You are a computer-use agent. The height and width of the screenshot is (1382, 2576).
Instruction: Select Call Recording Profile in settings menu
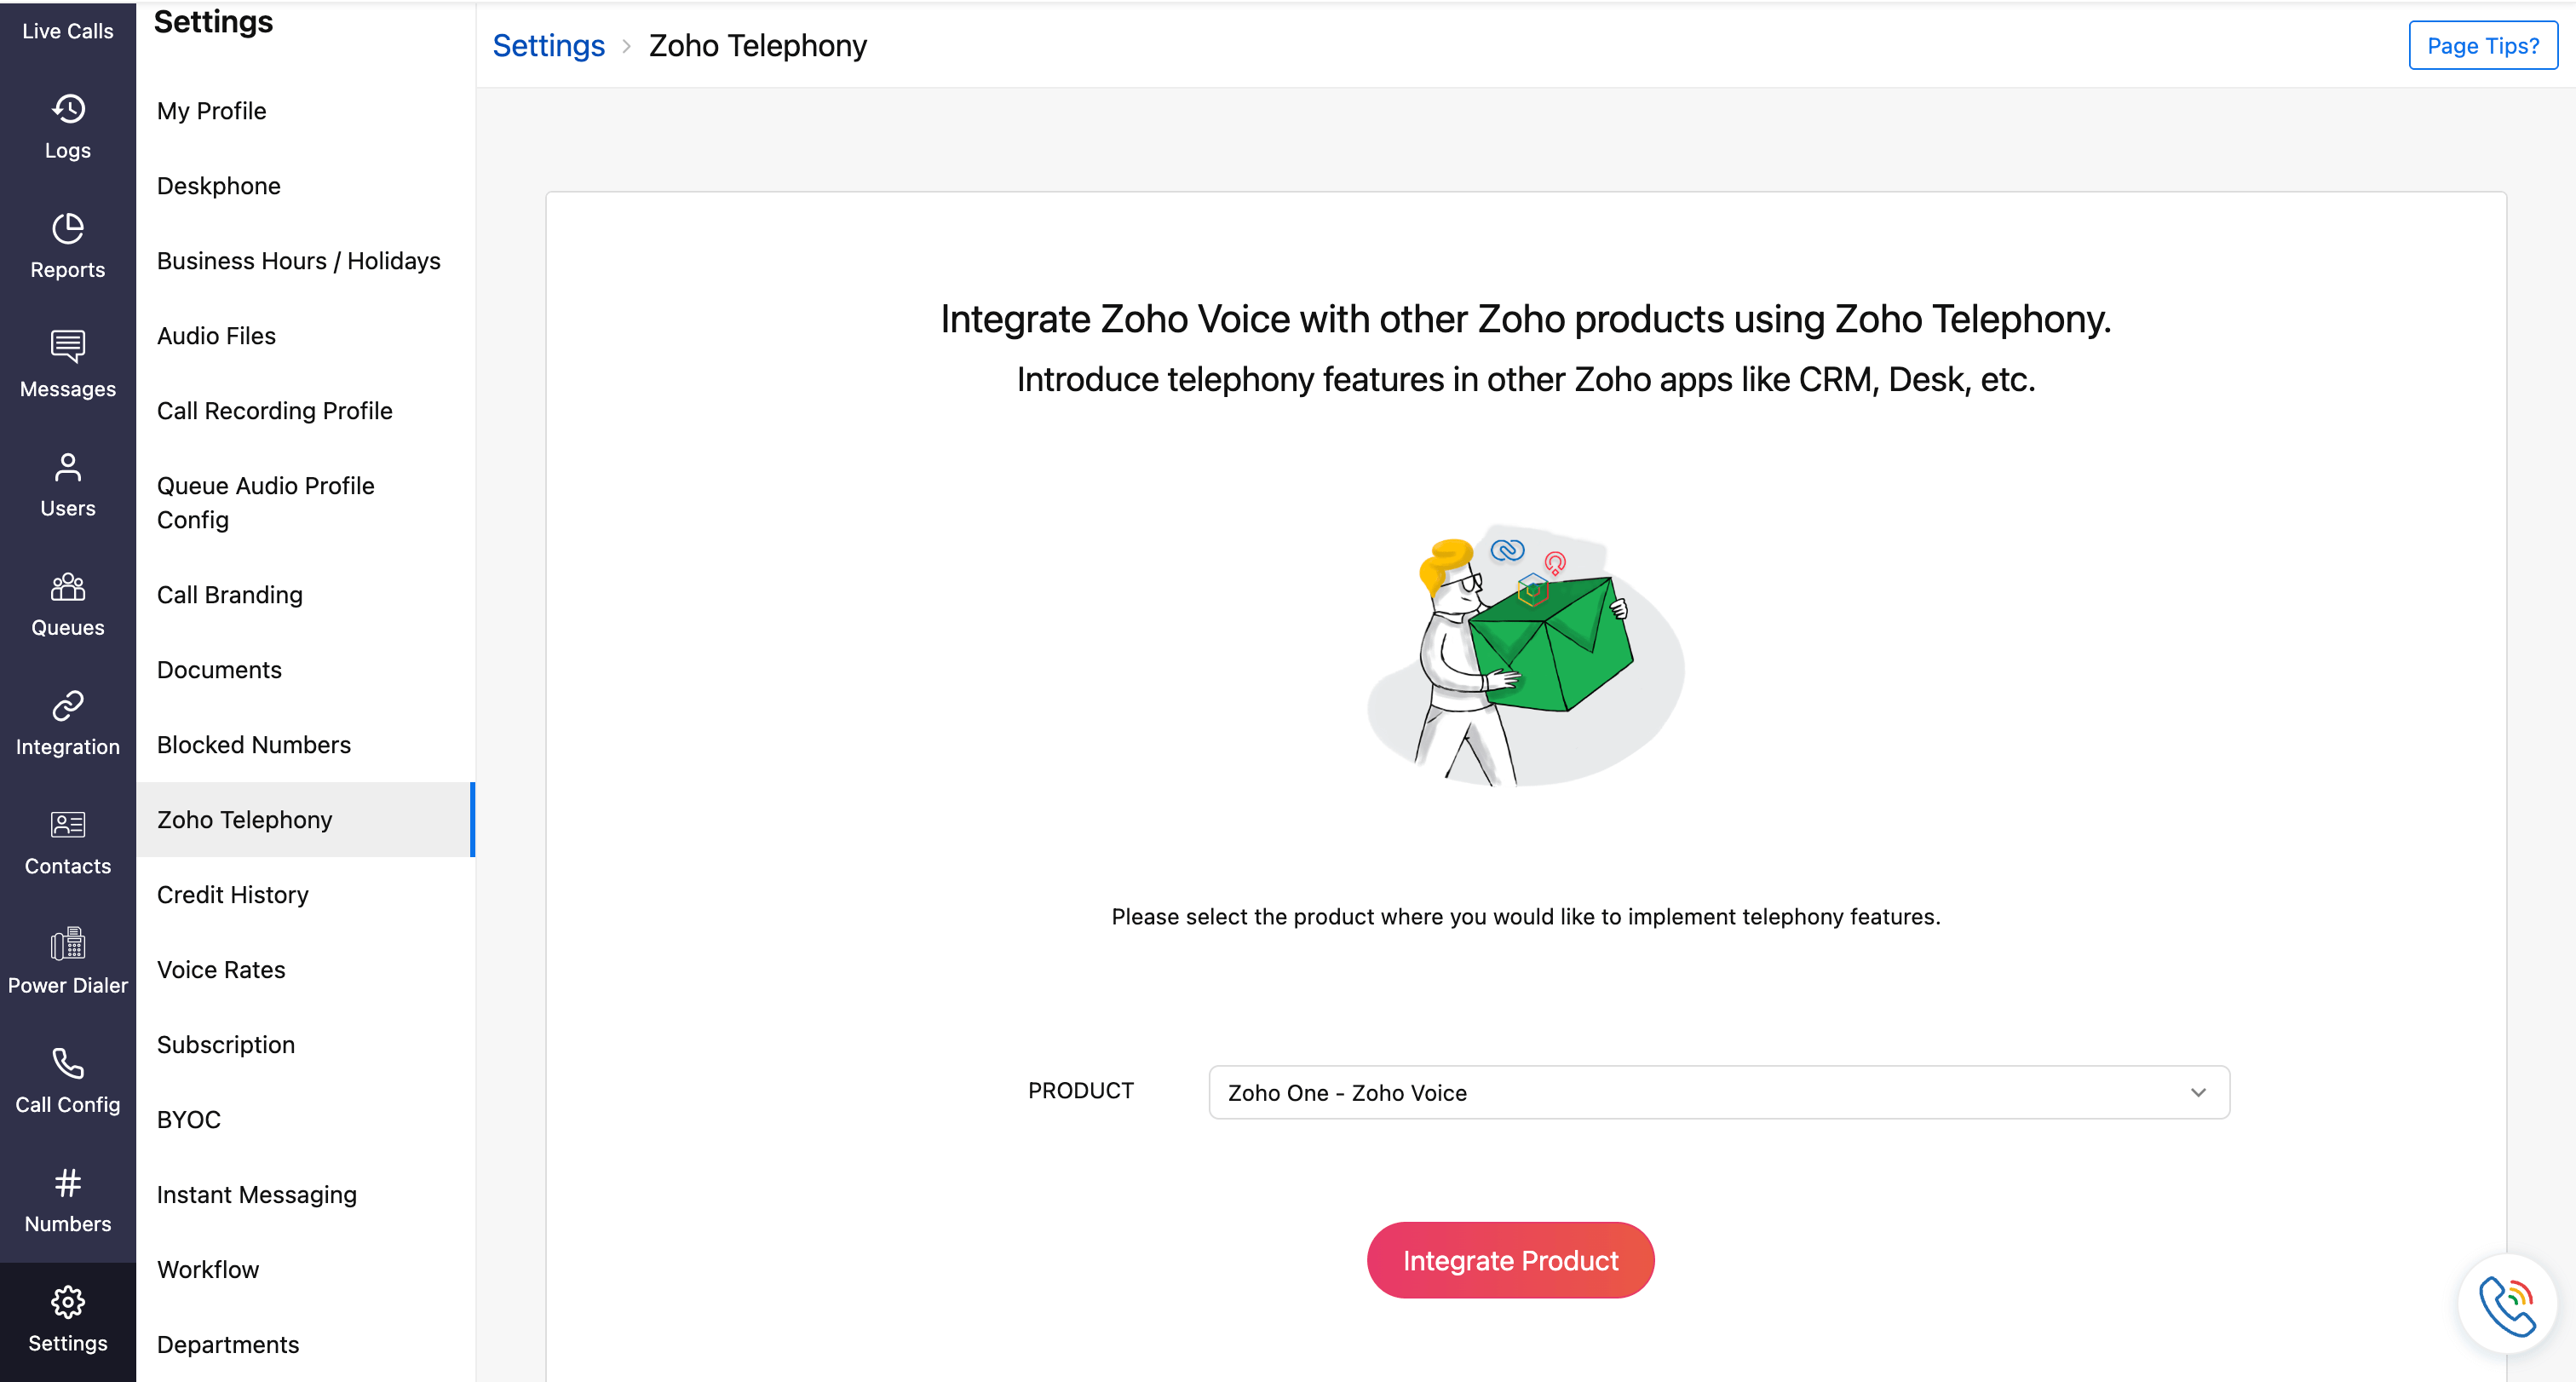274,411
